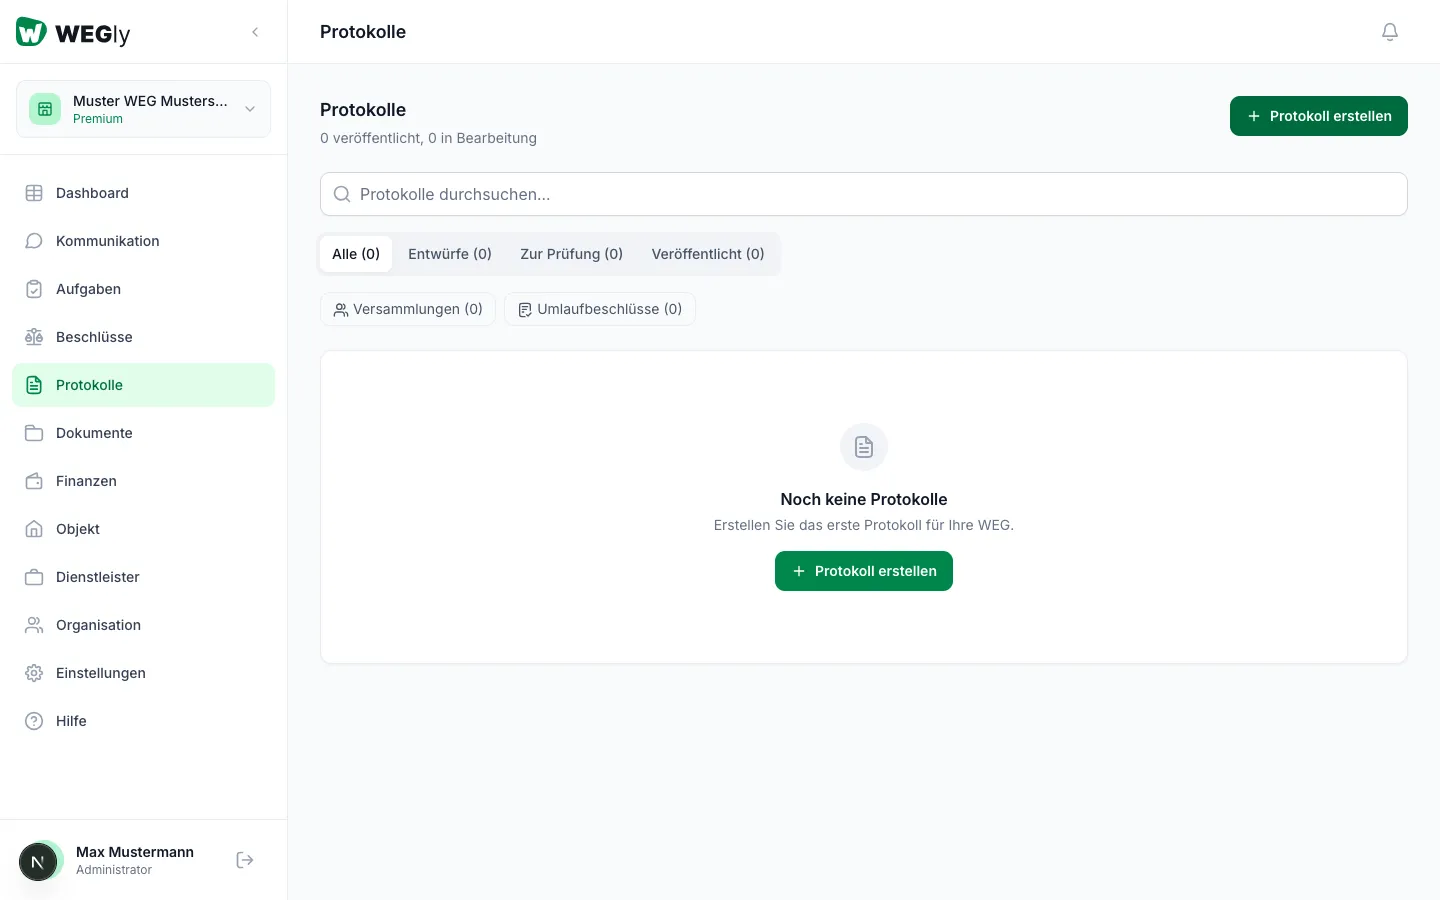Open the Muster WEG organization switcher dropdown
This screenshot has height=900, width=1440.
coord(143,109)
